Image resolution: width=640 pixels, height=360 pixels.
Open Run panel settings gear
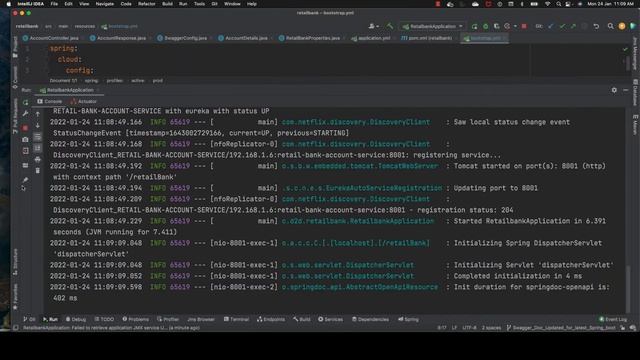point(614,90)
